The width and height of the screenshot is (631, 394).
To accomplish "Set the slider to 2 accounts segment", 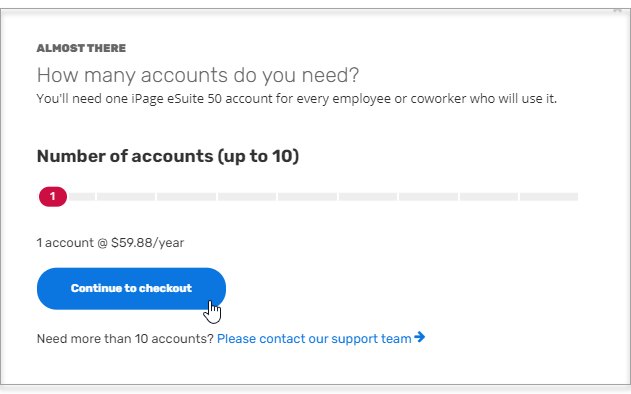I will coord(82,197).
